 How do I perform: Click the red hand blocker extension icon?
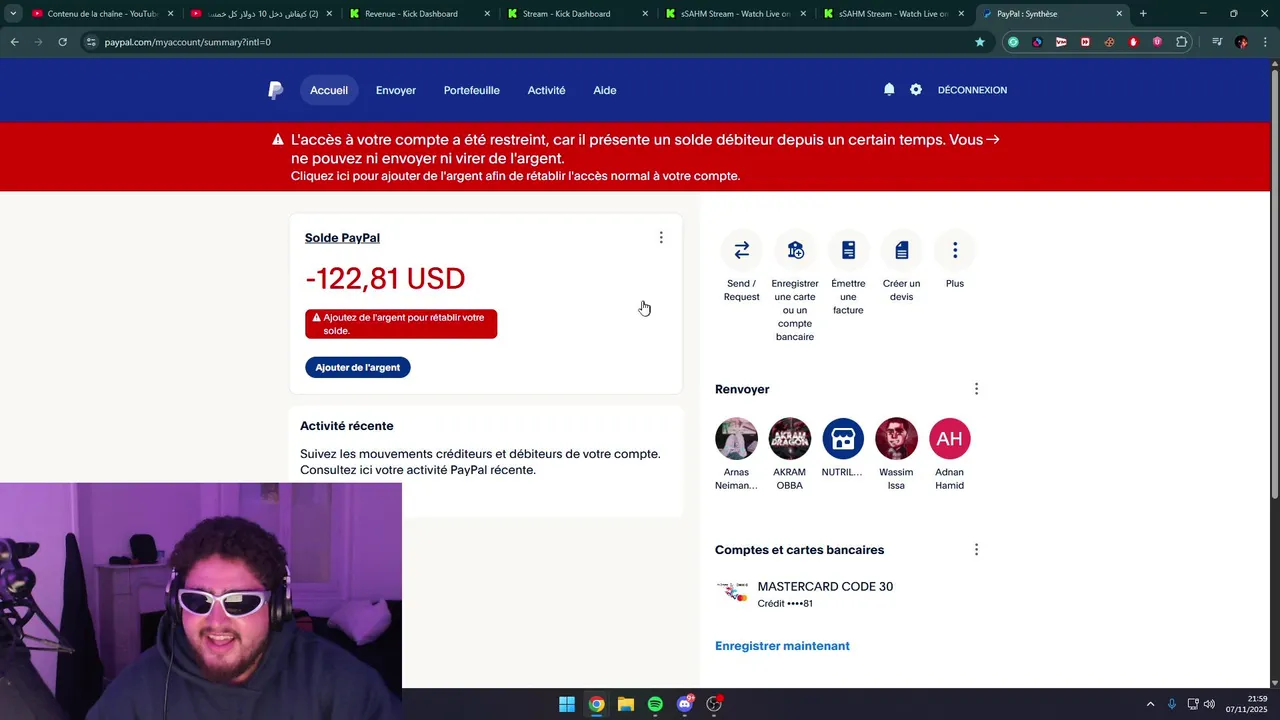1133,42
